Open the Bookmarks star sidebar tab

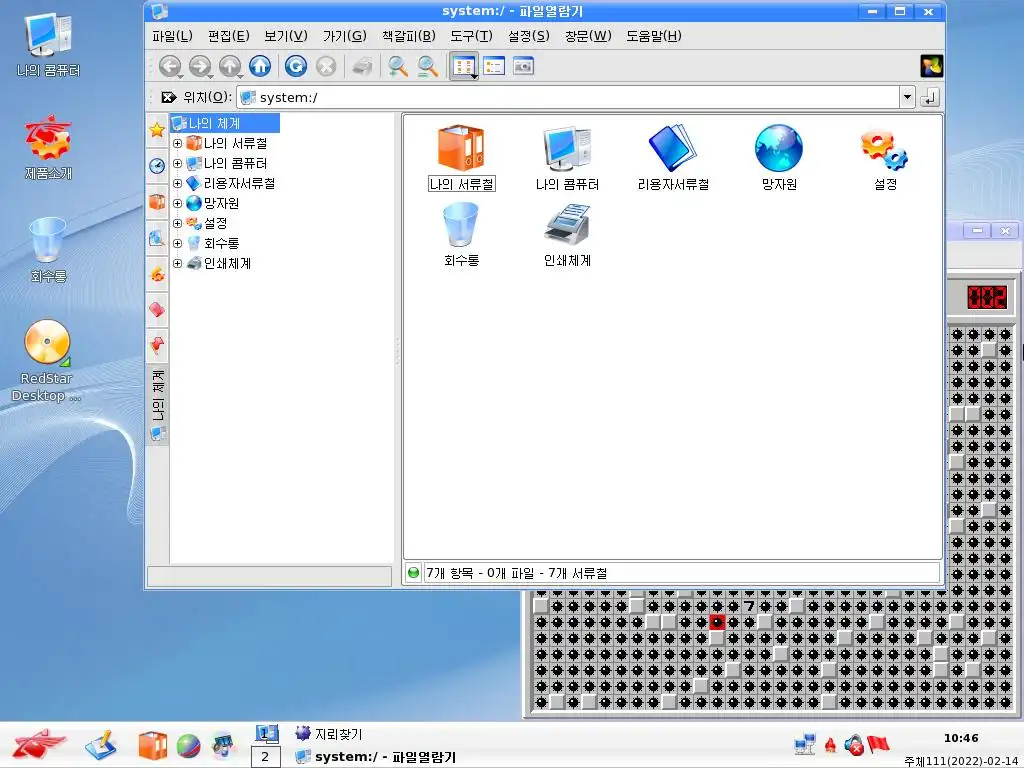[x=157, y=130]
